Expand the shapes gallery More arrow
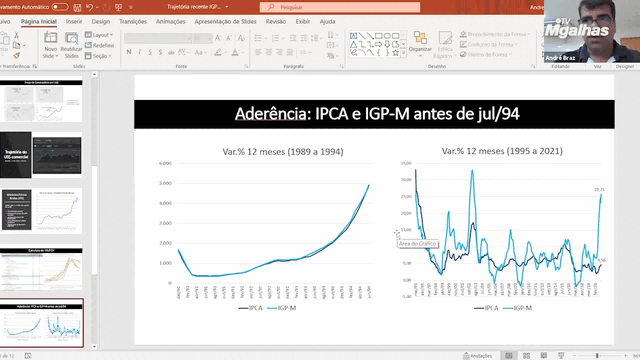Screen dimensions: 640x360 pos(404,53)
